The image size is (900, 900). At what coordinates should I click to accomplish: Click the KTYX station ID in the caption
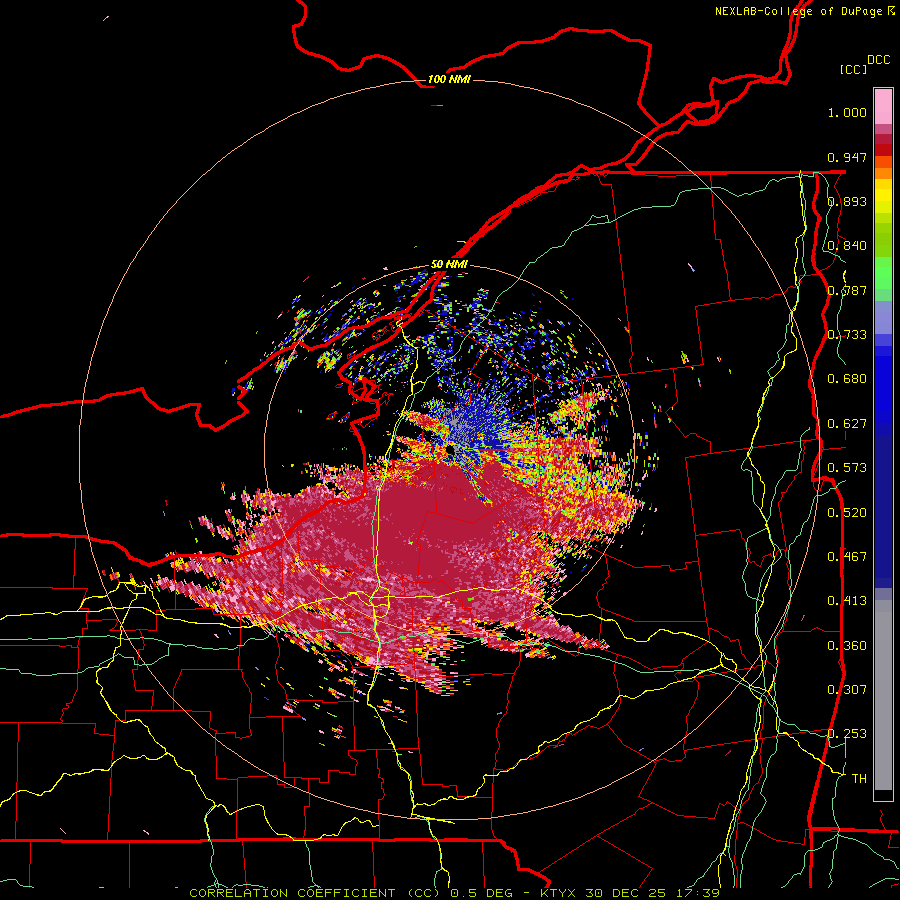tap(560, 893)
